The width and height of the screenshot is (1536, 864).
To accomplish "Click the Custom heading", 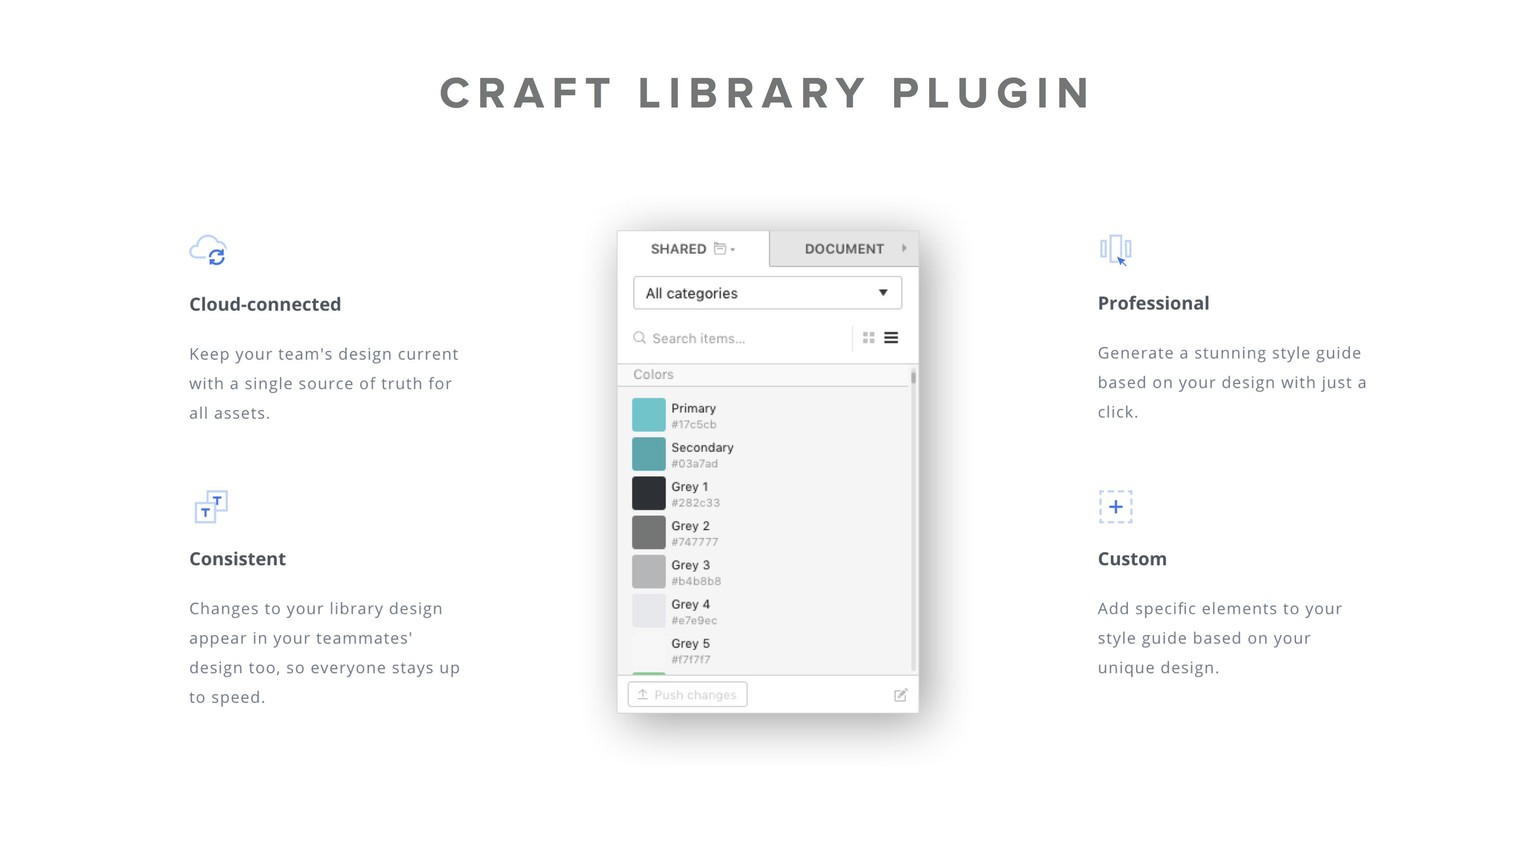I will (1132, 559).
